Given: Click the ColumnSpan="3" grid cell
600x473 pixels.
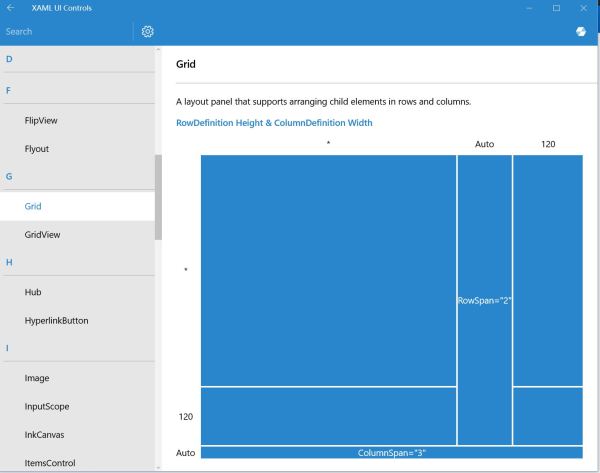Looking at the screenshot, I should coord(391,453).
